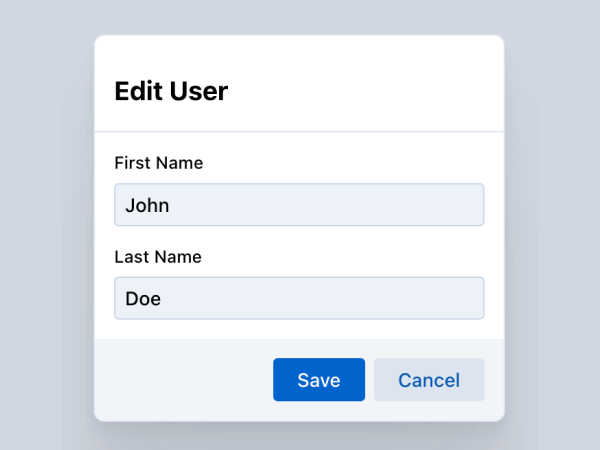
Task: Click blank header area right of Edit User
Action: 380,90
